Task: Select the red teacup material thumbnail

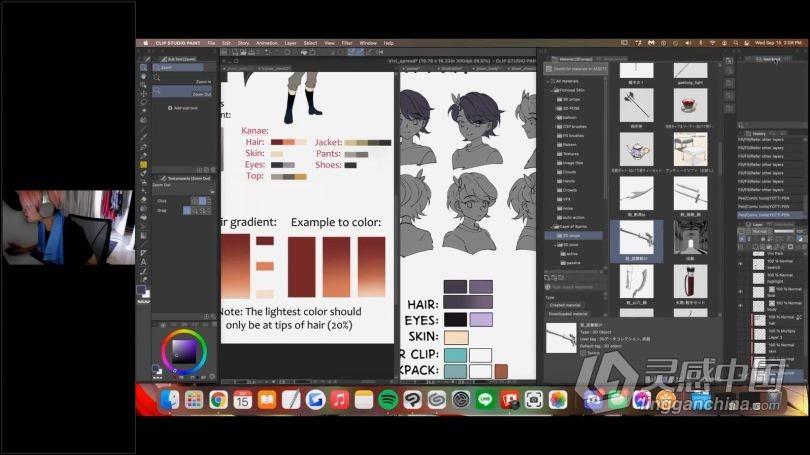Action: (x=690, y=105)
